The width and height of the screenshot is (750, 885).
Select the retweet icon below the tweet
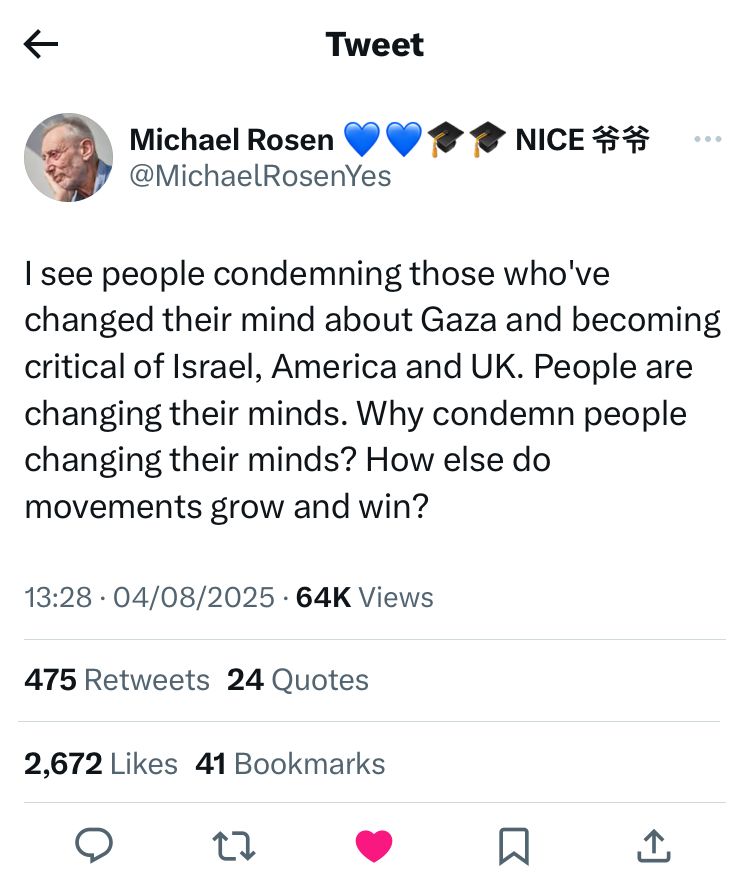[235, 845]
